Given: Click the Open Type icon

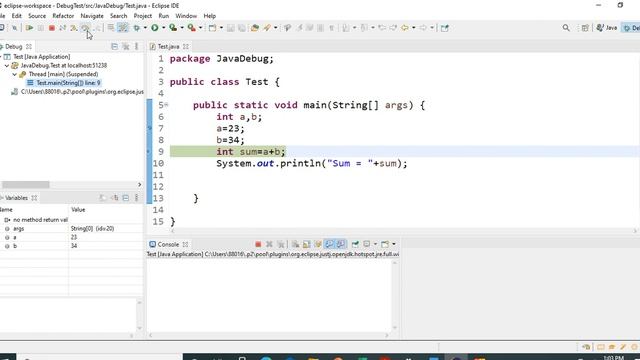Looking at the screenshot, I should (255, 28).
